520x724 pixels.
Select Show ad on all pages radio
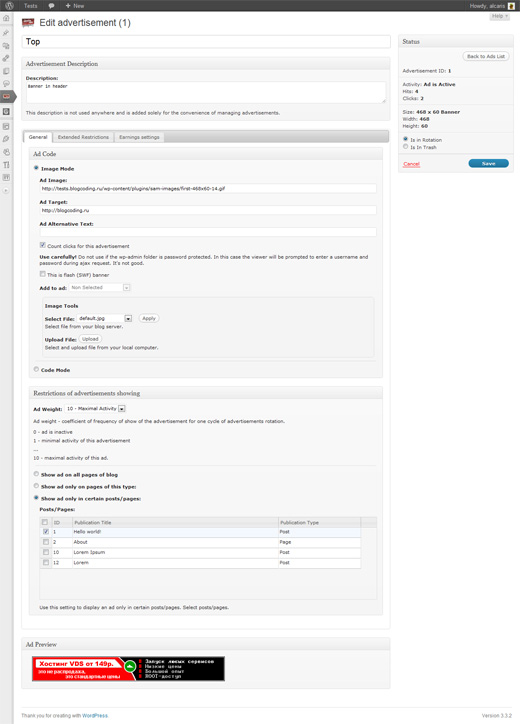[36, 474]
